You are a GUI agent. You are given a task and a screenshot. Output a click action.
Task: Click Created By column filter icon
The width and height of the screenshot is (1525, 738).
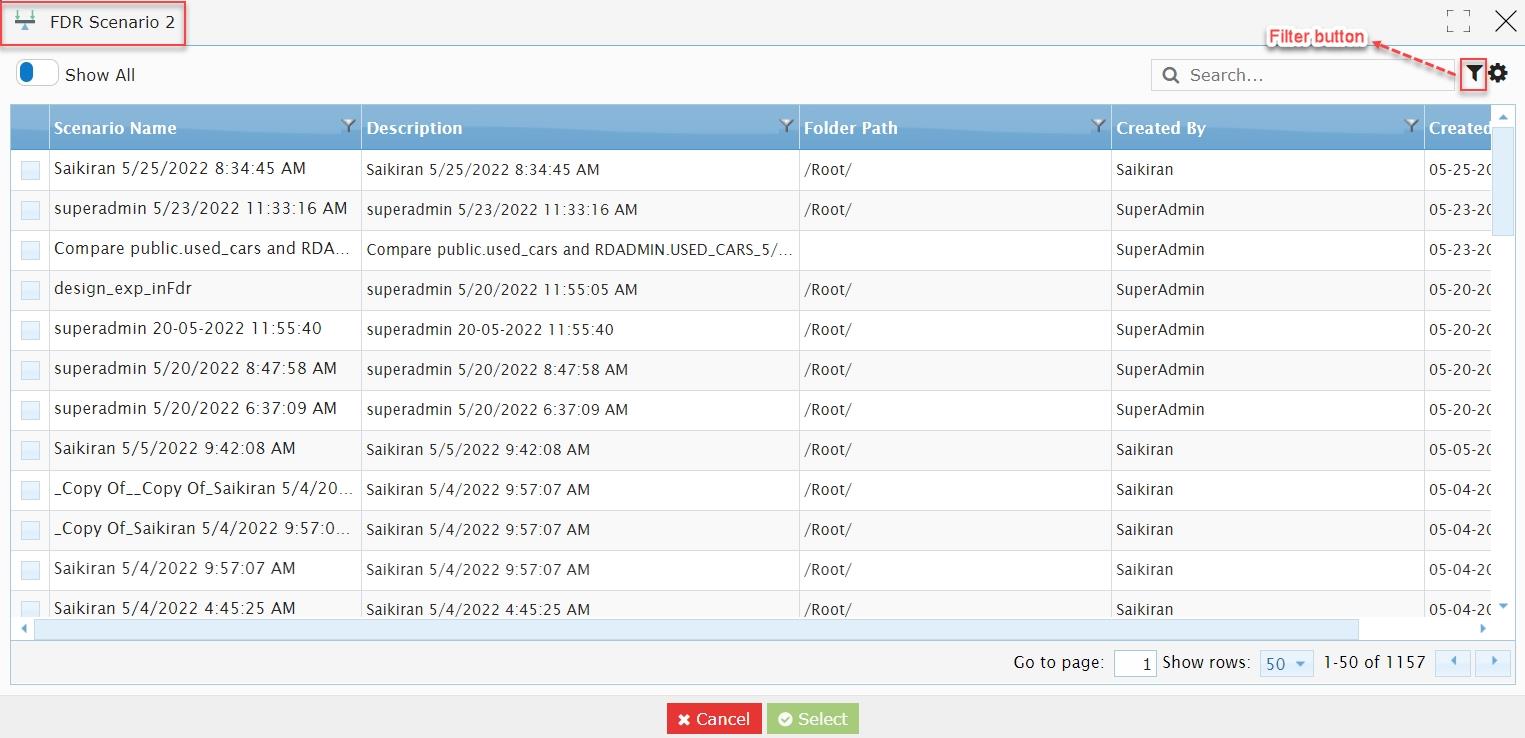[1411, 125]
